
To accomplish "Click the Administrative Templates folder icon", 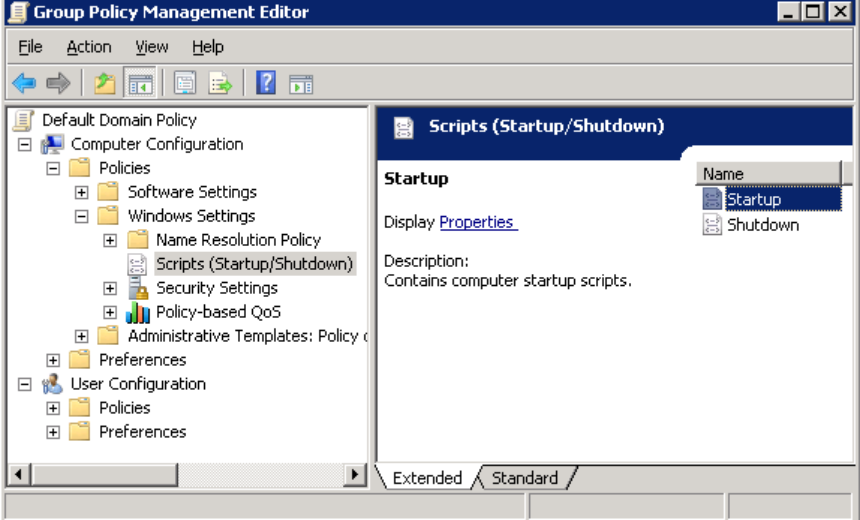I will click(108, 336).
